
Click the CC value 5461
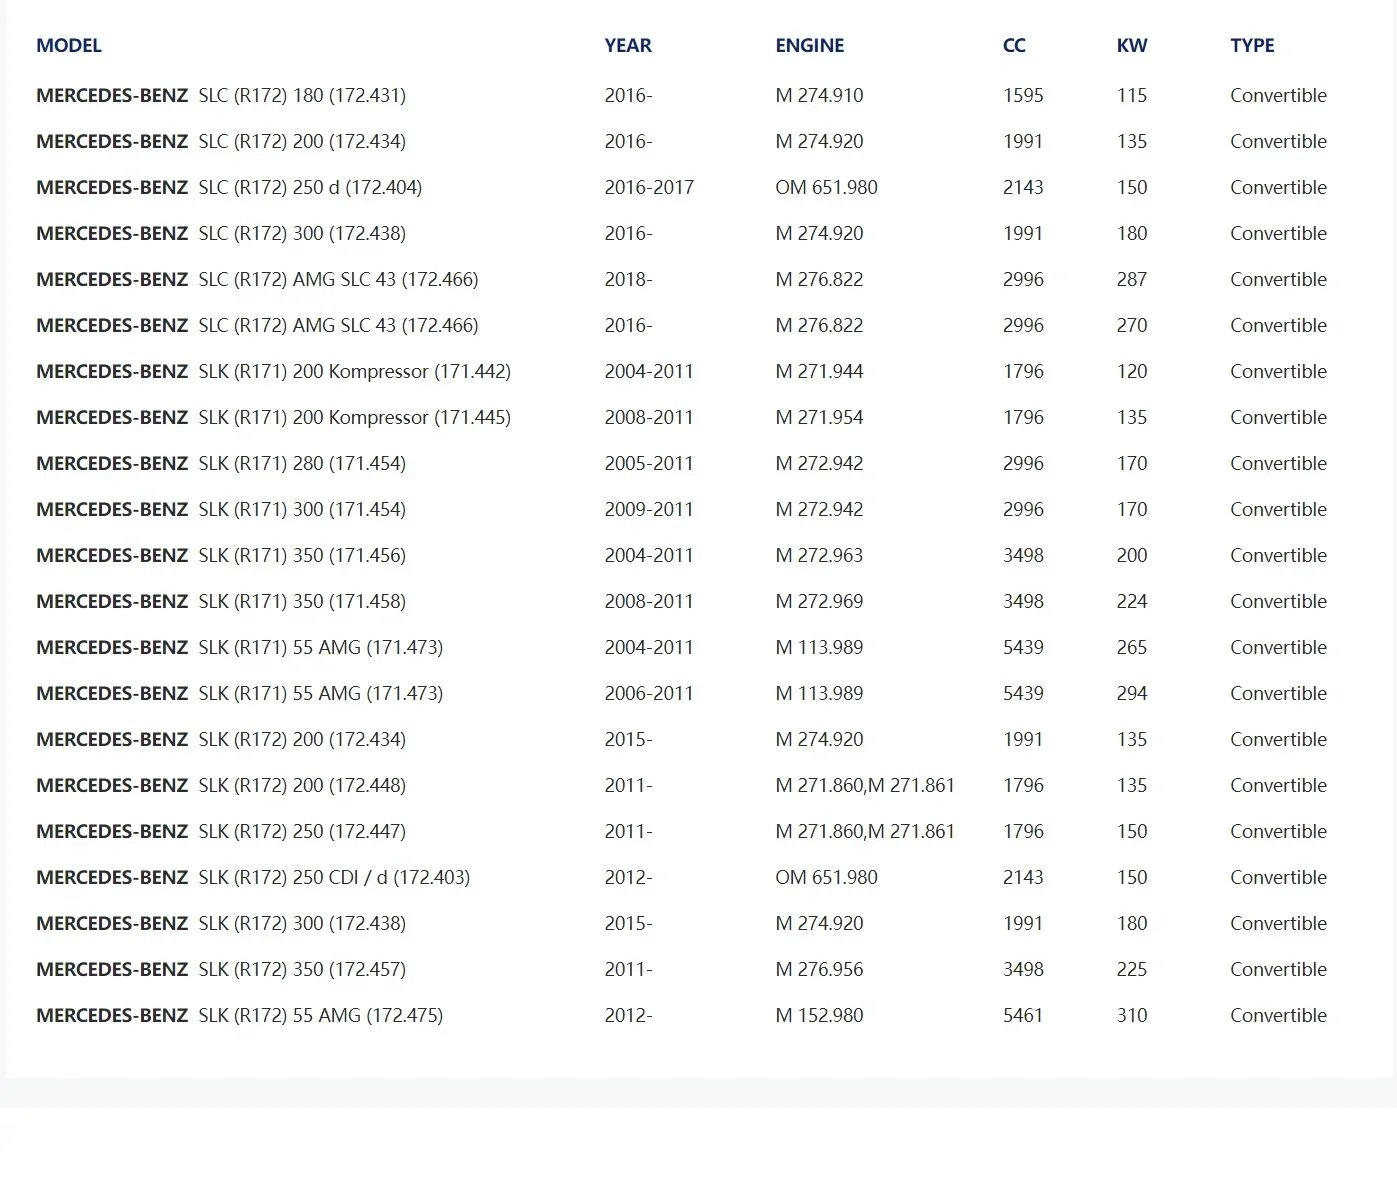tap(1023, 1016)
